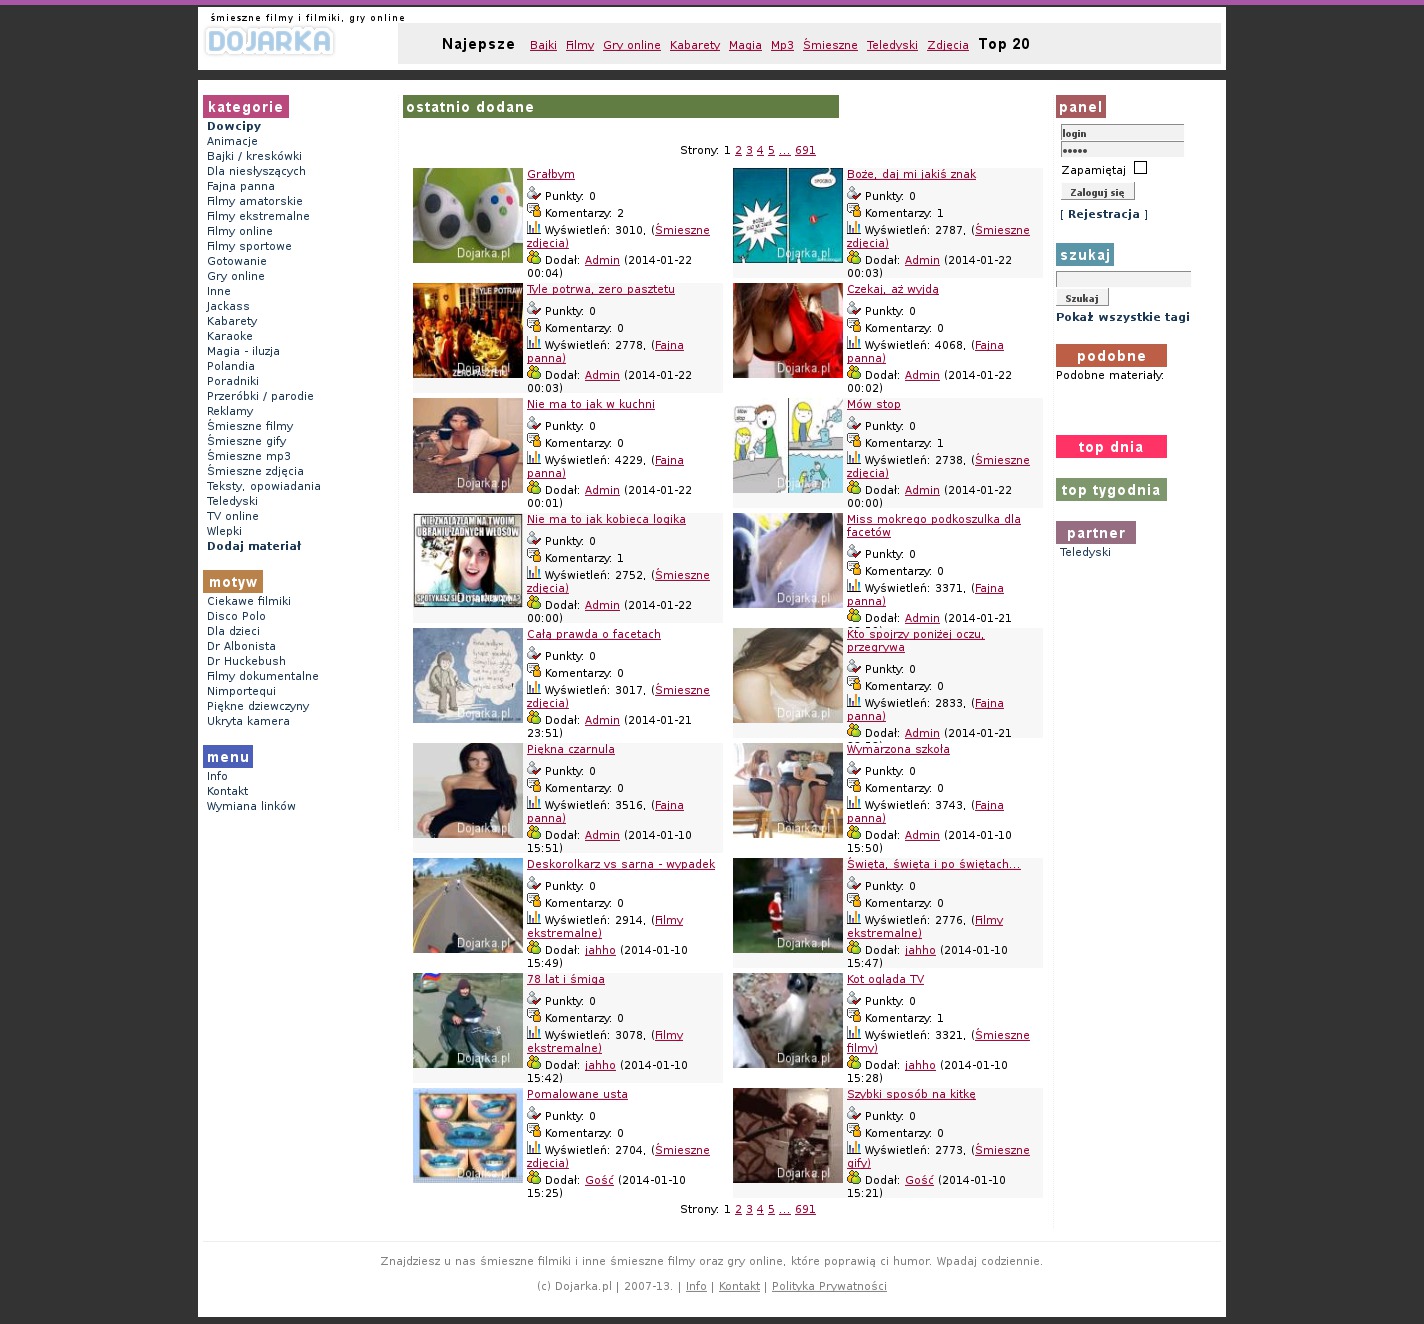Viewport: 1424px width, 1324px height.
Task: Click the comments icon in the Grałbym entry
Action: tap(534, 211)
